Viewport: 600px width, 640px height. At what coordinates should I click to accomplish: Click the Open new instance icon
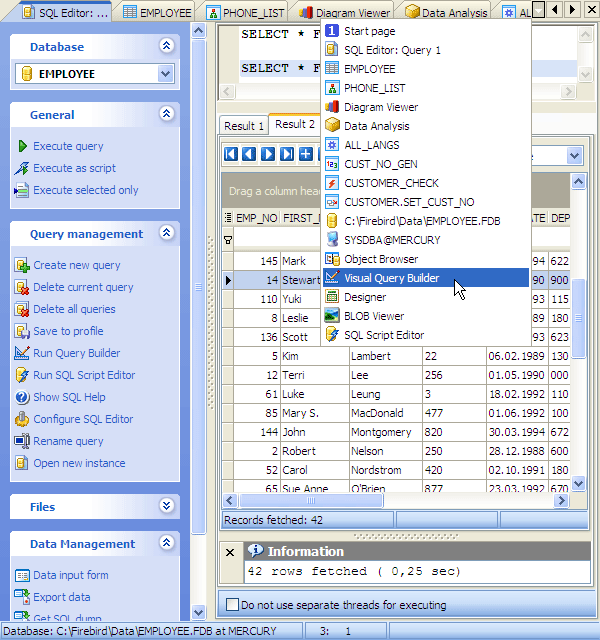(22, 463)
